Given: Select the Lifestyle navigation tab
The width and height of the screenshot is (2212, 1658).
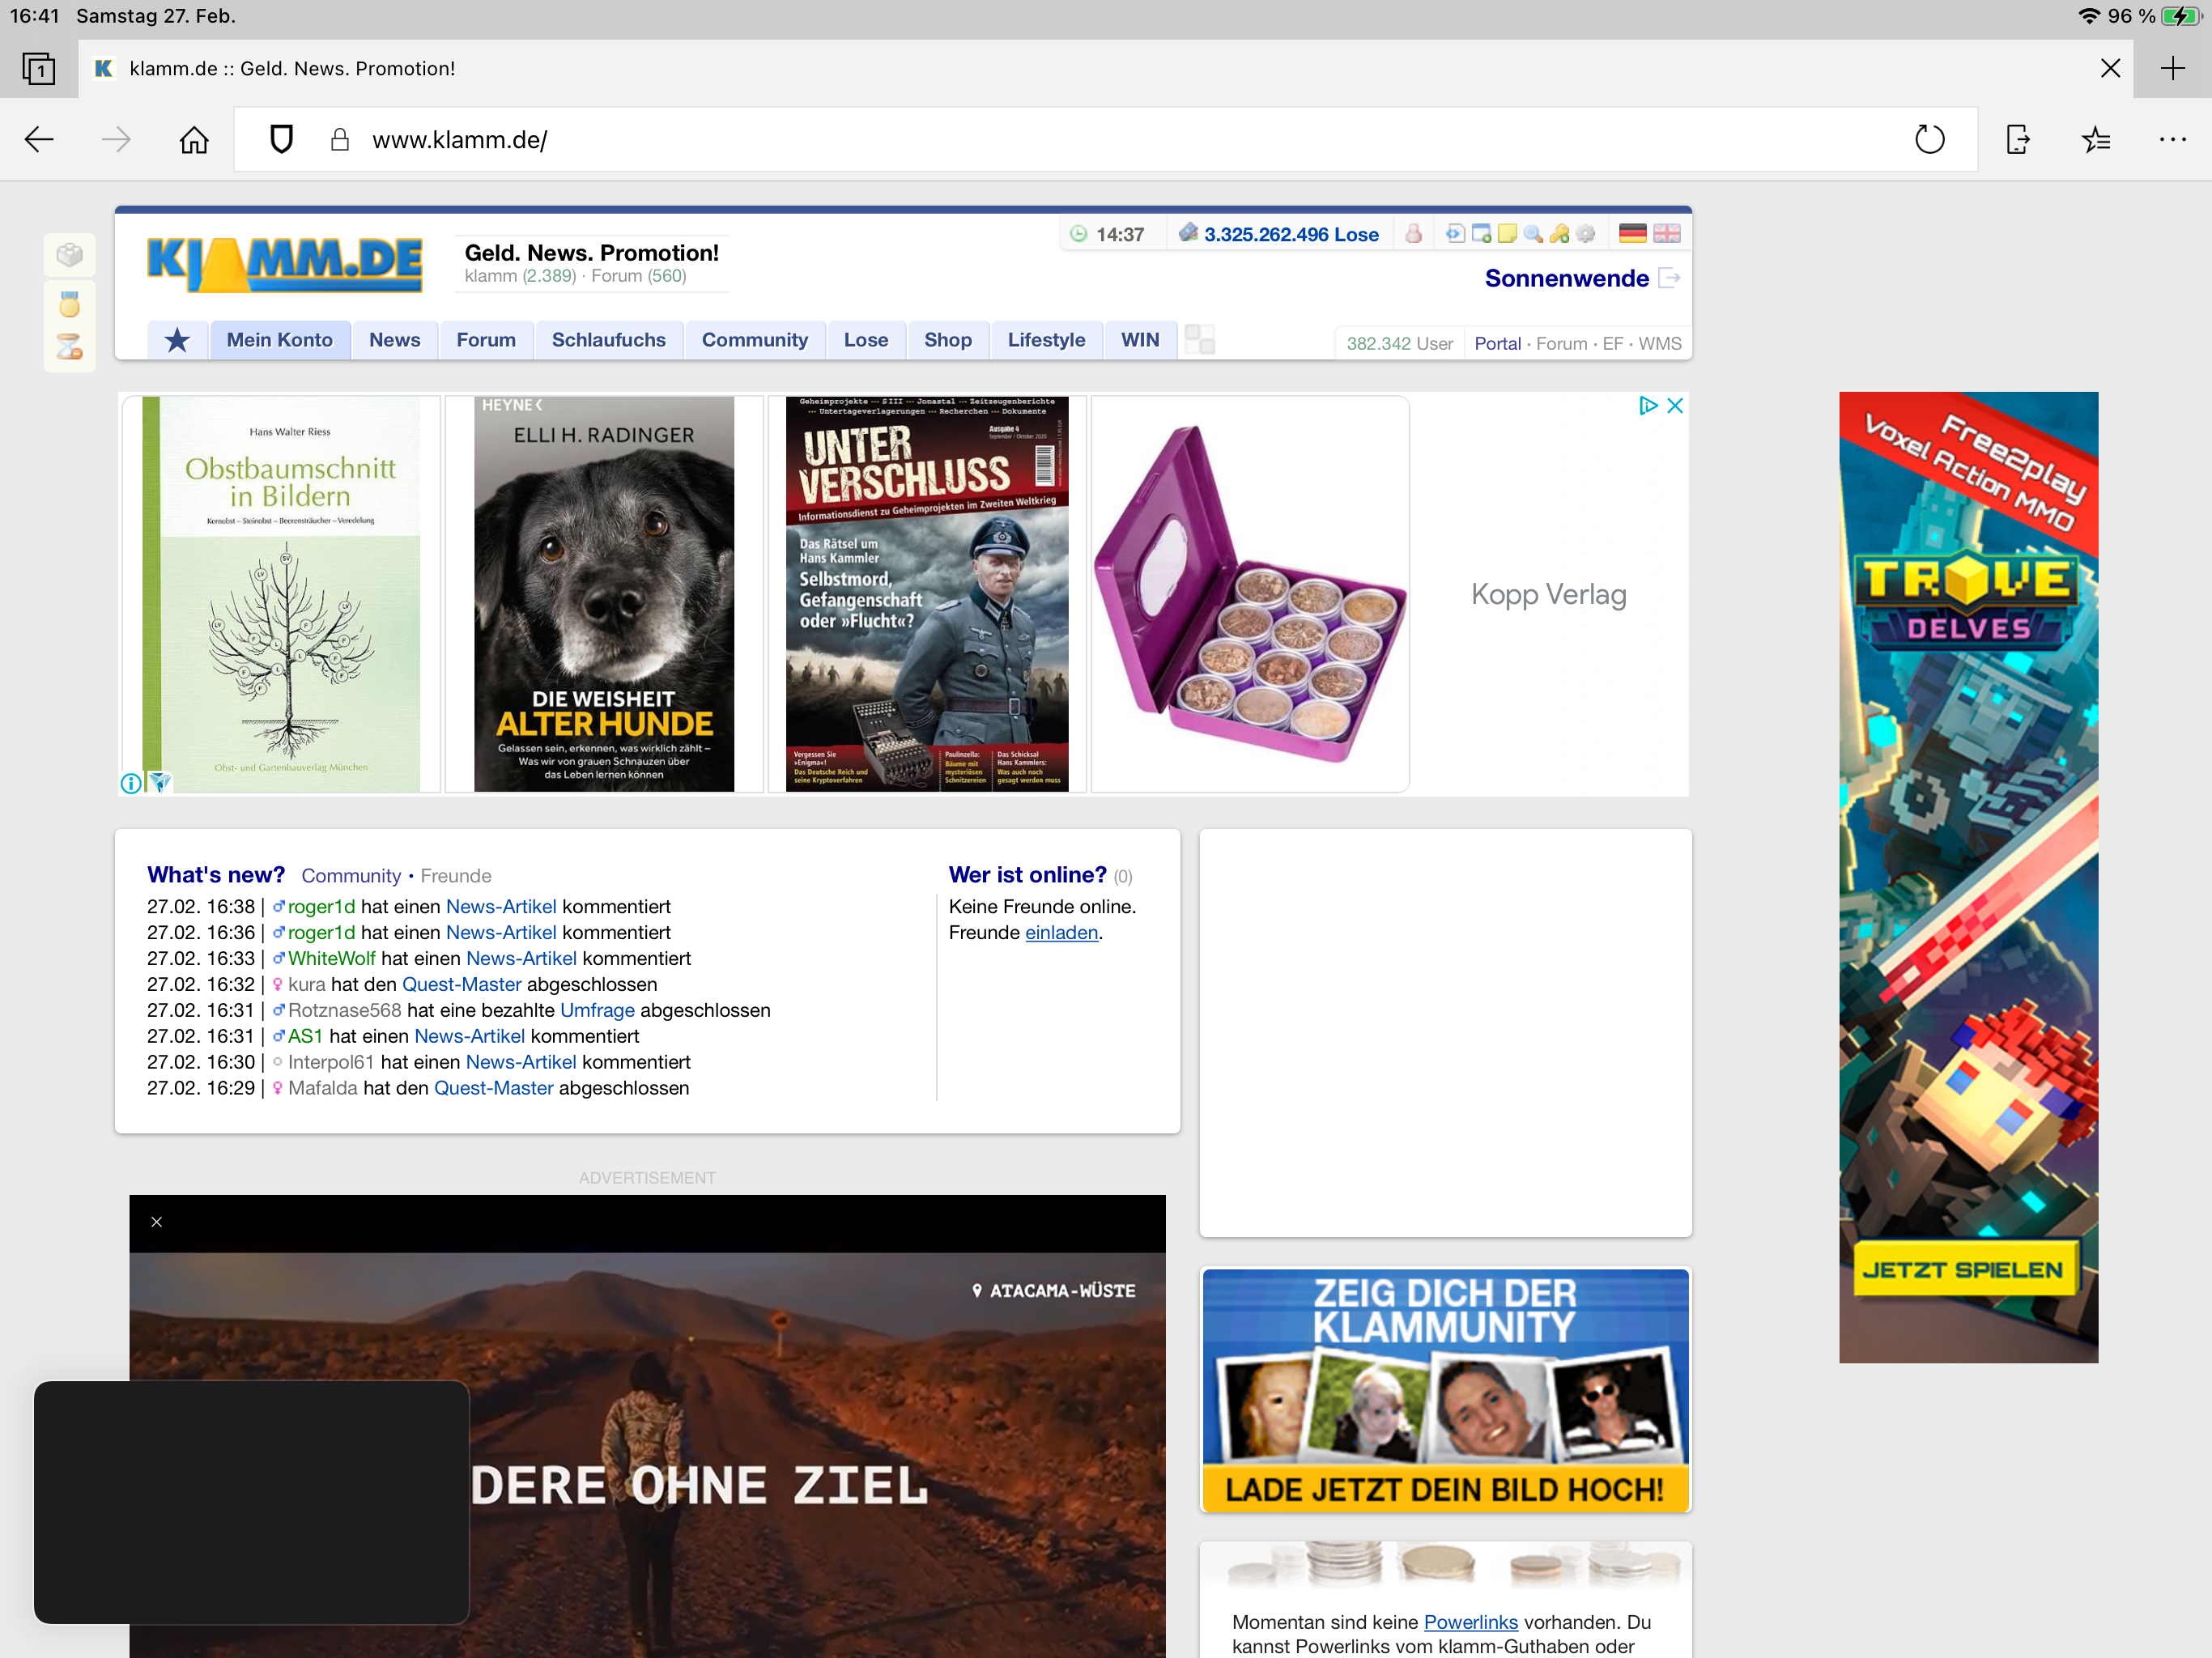Looking at the screenshot, I should tap(1045, 340).
